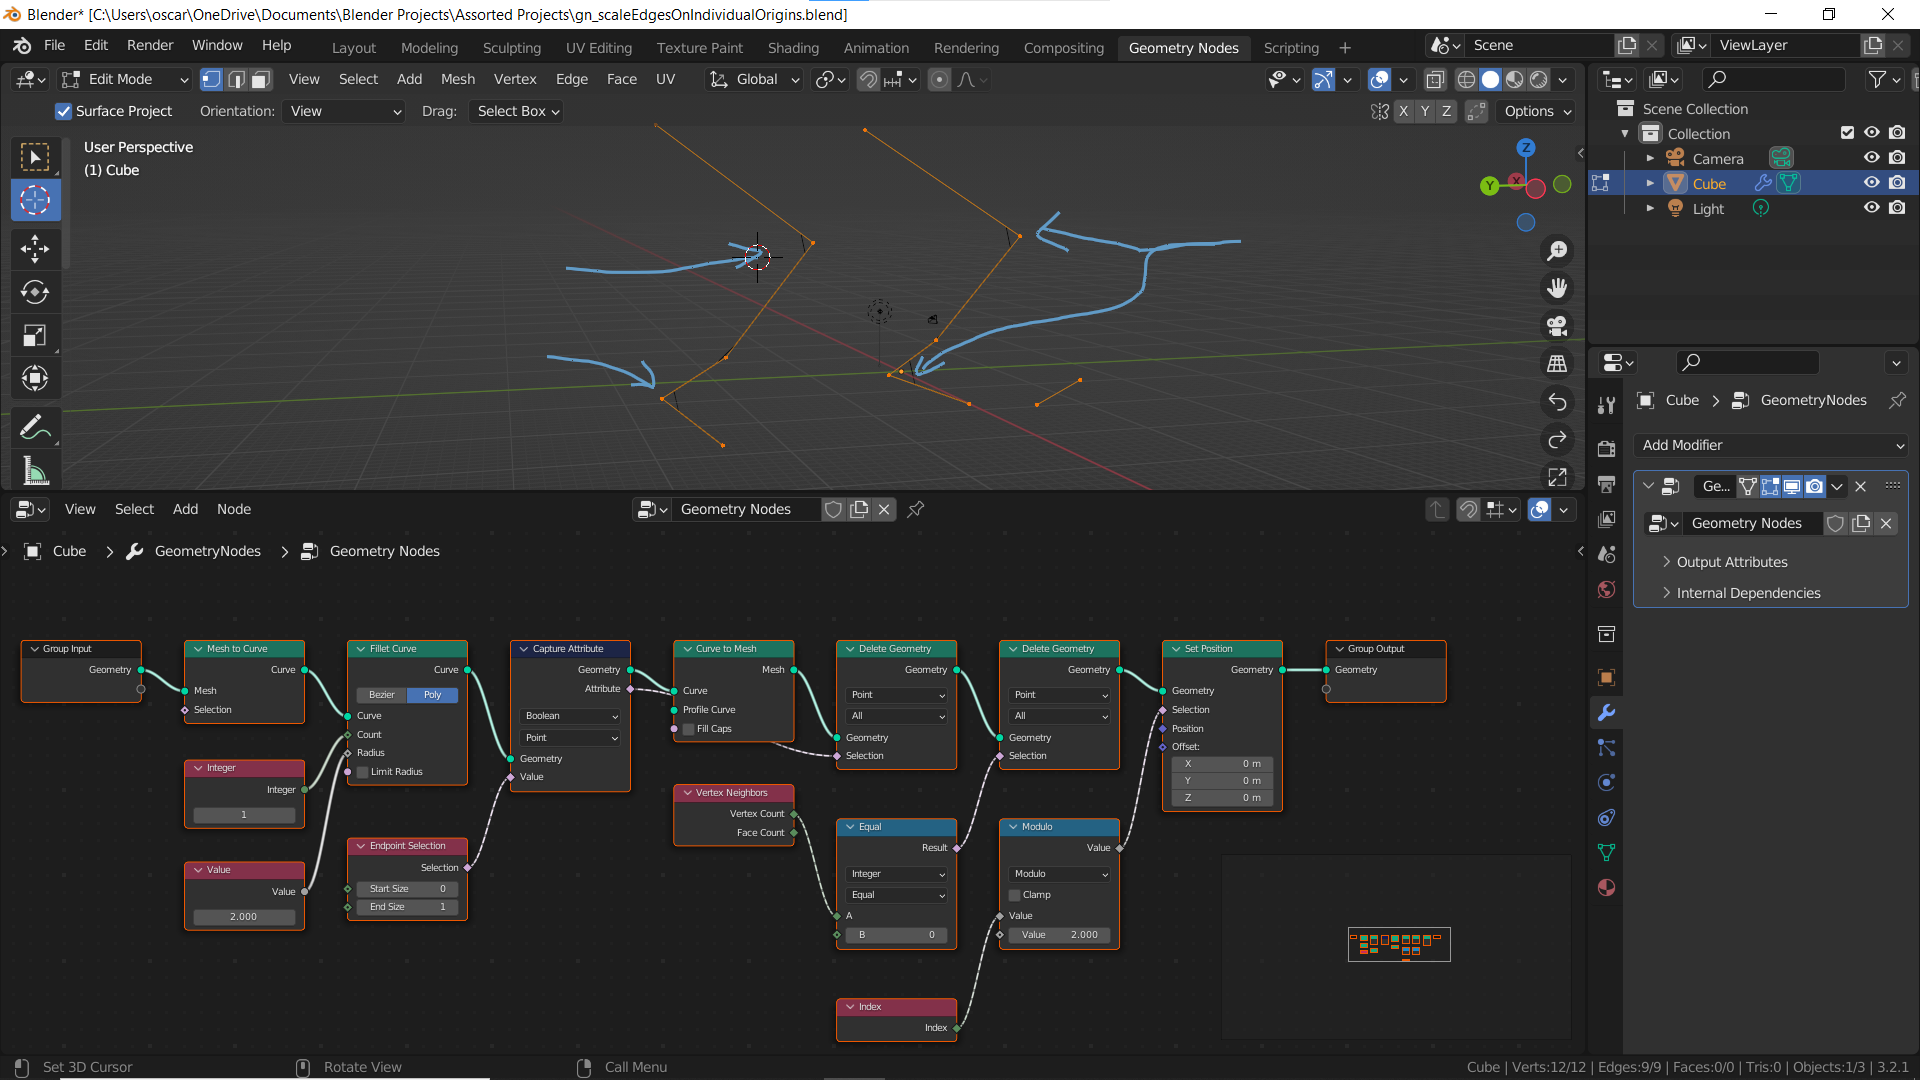Choose the Annotate pencil tool
The image size is (1920, 1080).
tap(35, 427)
